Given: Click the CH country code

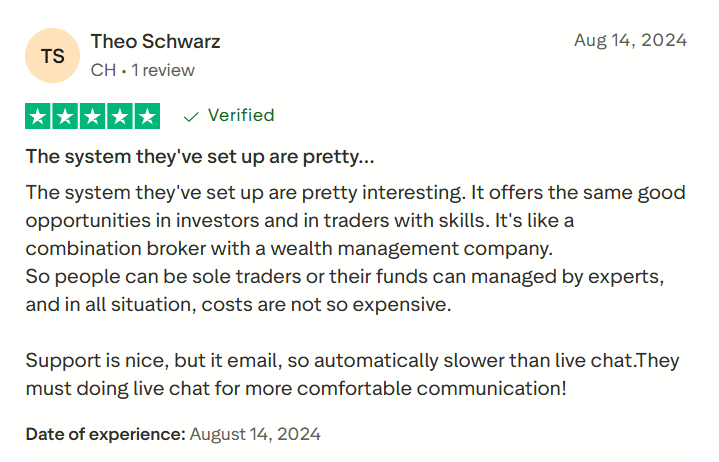Looking at the screenshot, I should (x=103, y=70).
